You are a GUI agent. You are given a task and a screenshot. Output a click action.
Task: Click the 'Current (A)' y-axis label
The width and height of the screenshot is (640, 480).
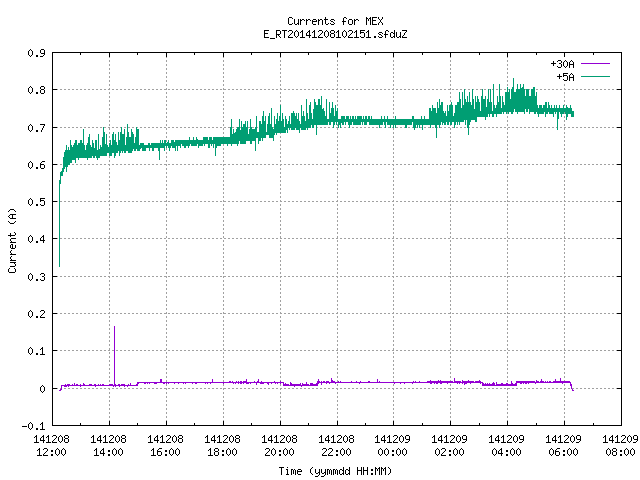[x=12, y=240]
